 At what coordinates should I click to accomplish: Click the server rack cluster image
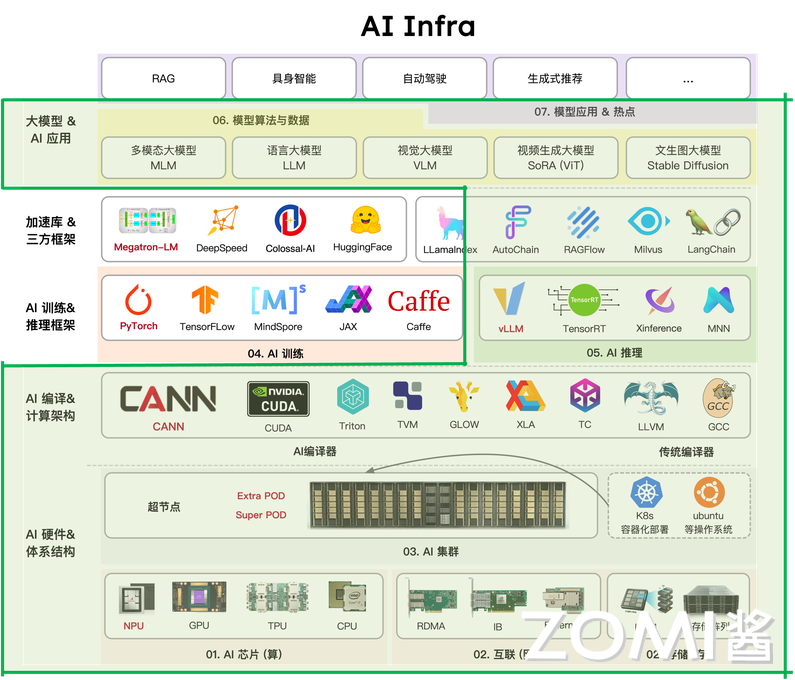pos(448,504)
